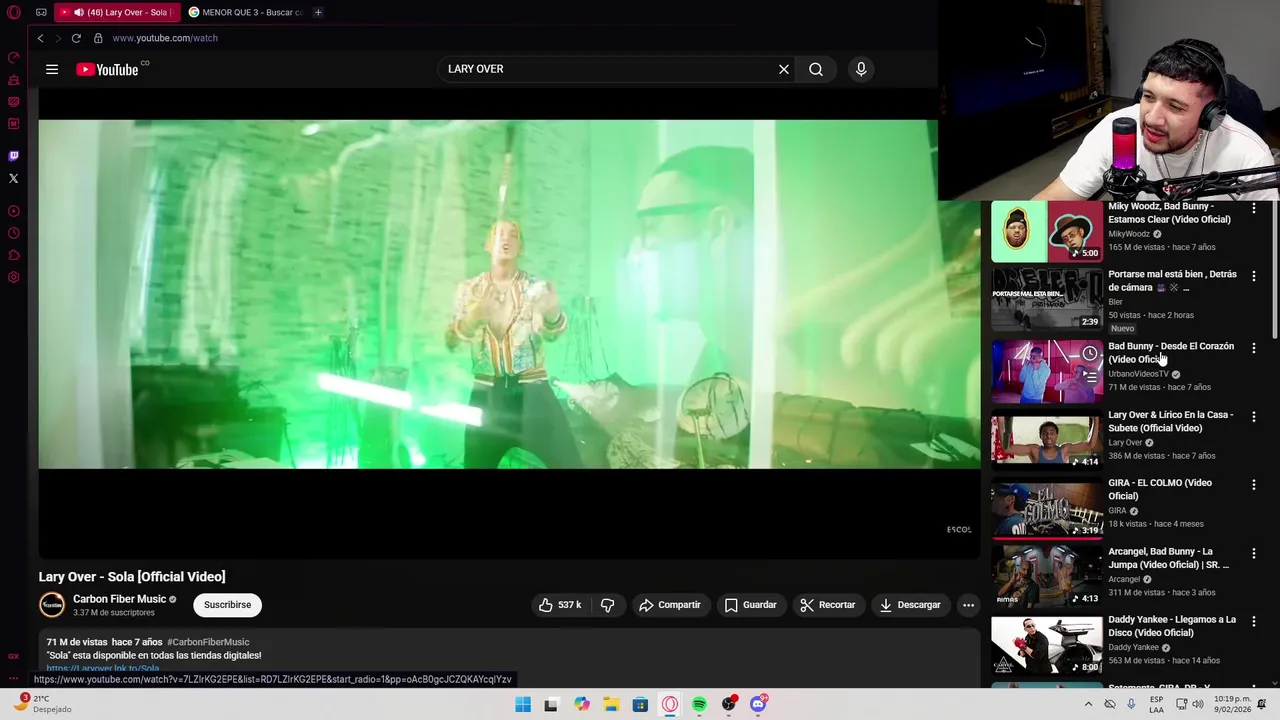Open the sidebar player icon
This screenshot has width=1280, height=720.
(14, 211)
